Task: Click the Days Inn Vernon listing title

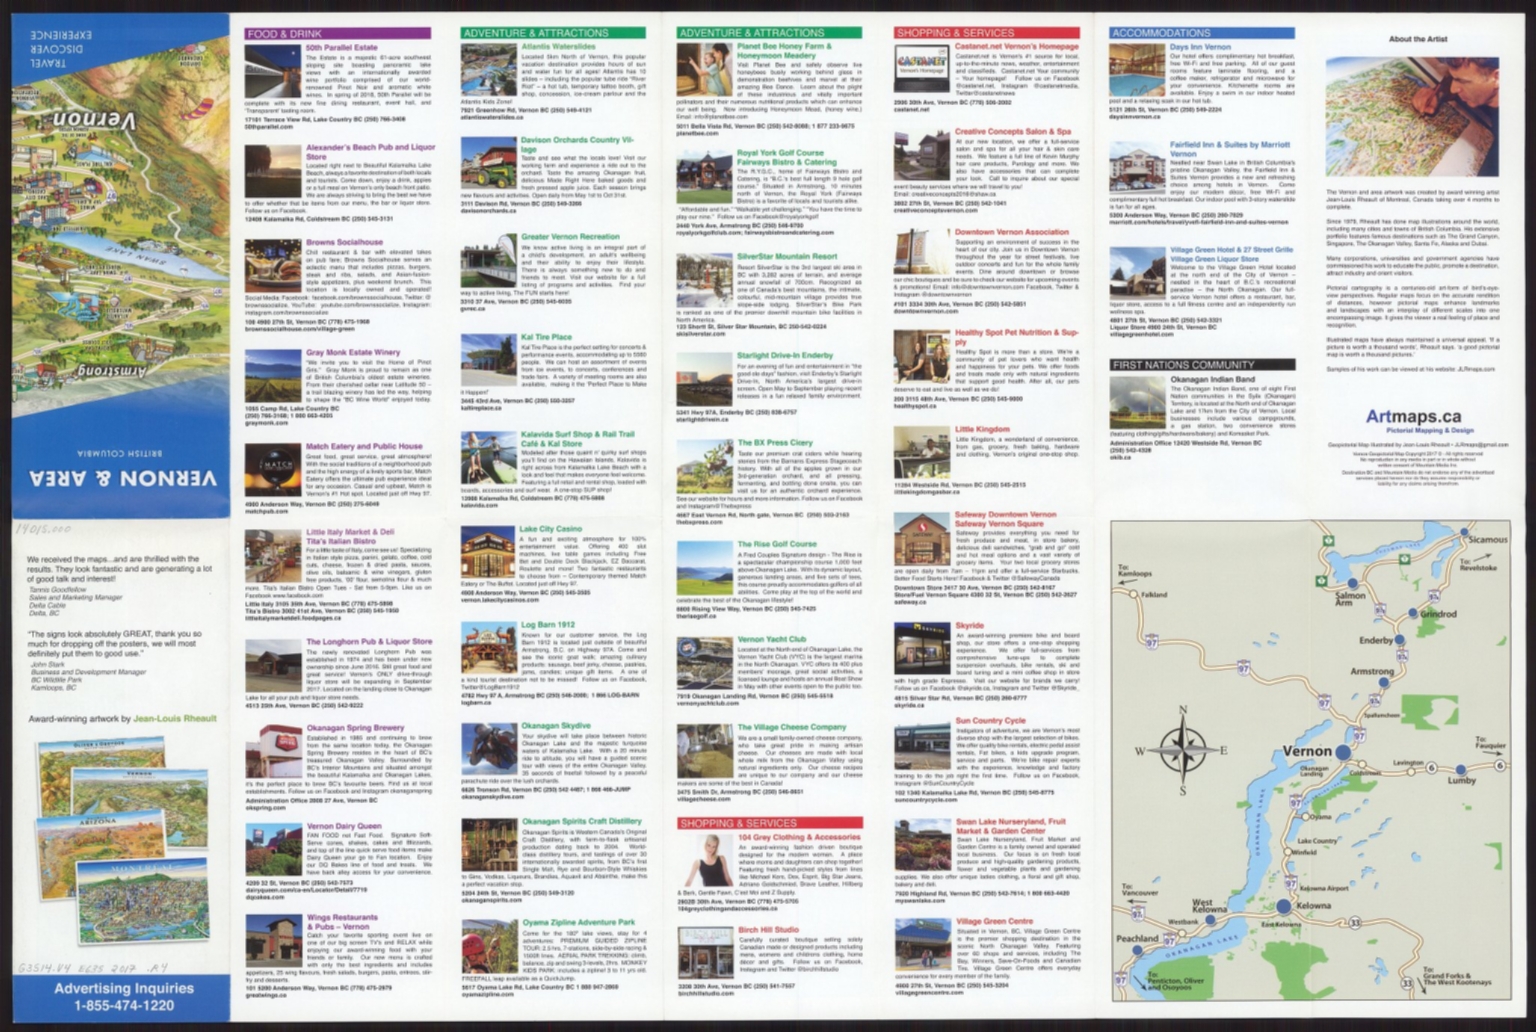Action: tap(1200, 47)
